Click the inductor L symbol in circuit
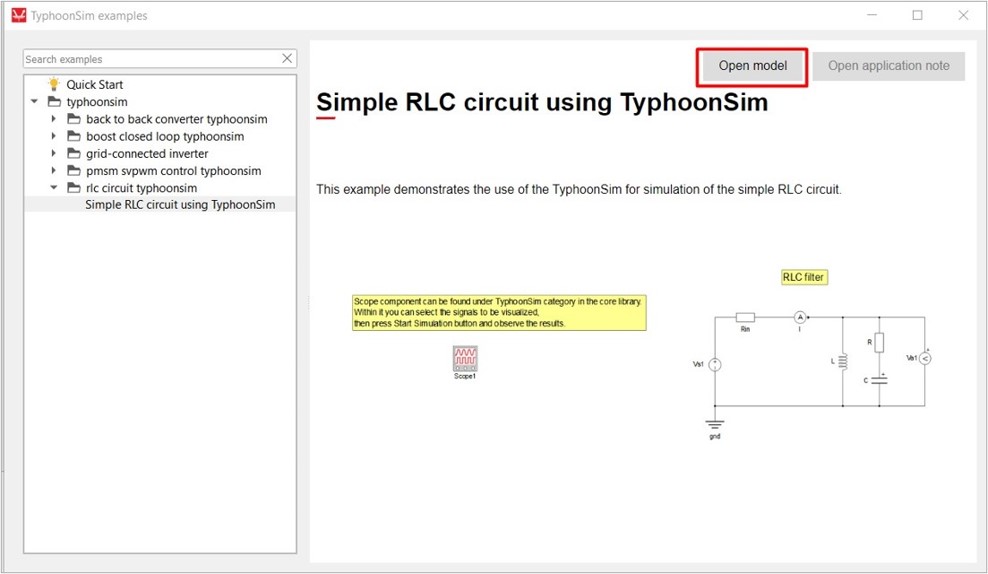This screenshot has height=574, width=988. 842,361
